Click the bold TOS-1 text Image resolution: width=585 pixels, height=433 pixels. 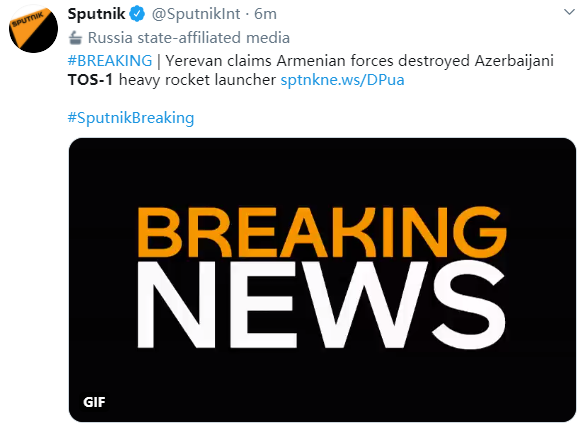pos(90,80)
